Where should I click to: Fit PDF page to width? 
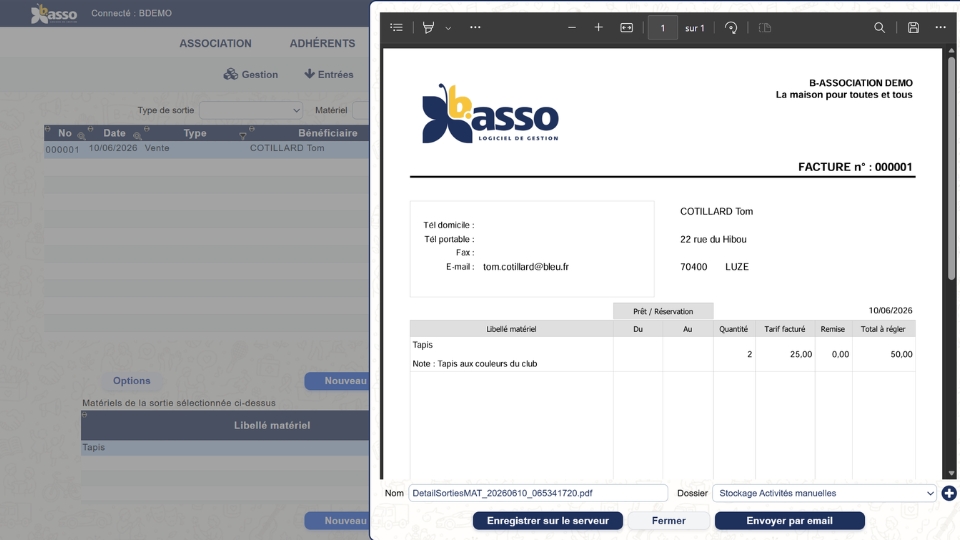tap(626, 28)
